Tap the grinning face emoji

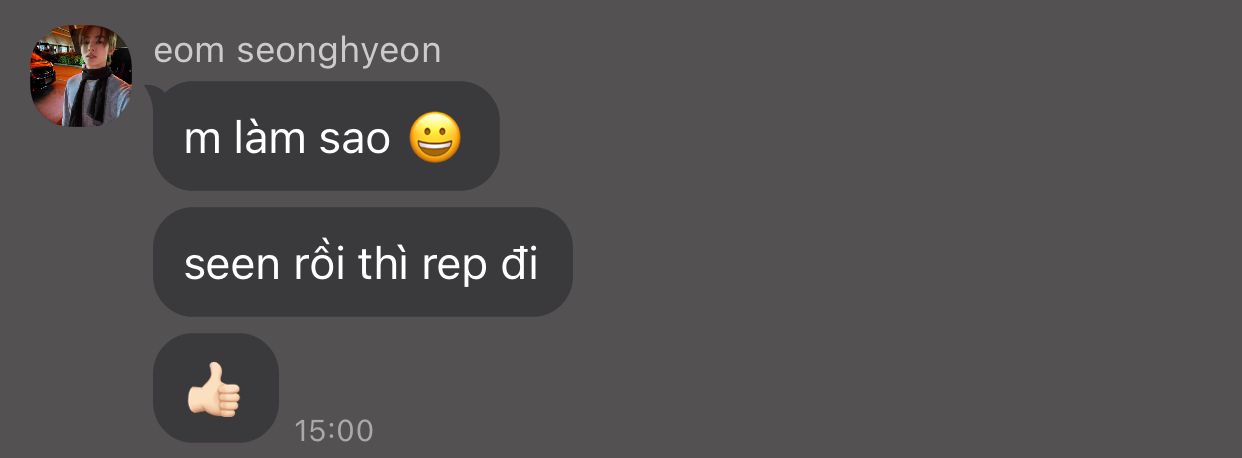tap(436, 139)
